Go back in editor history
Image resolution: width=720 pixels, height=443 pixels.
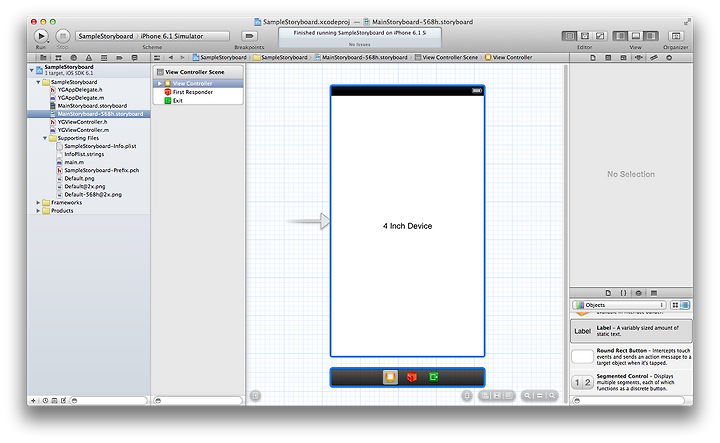(171, 58)
